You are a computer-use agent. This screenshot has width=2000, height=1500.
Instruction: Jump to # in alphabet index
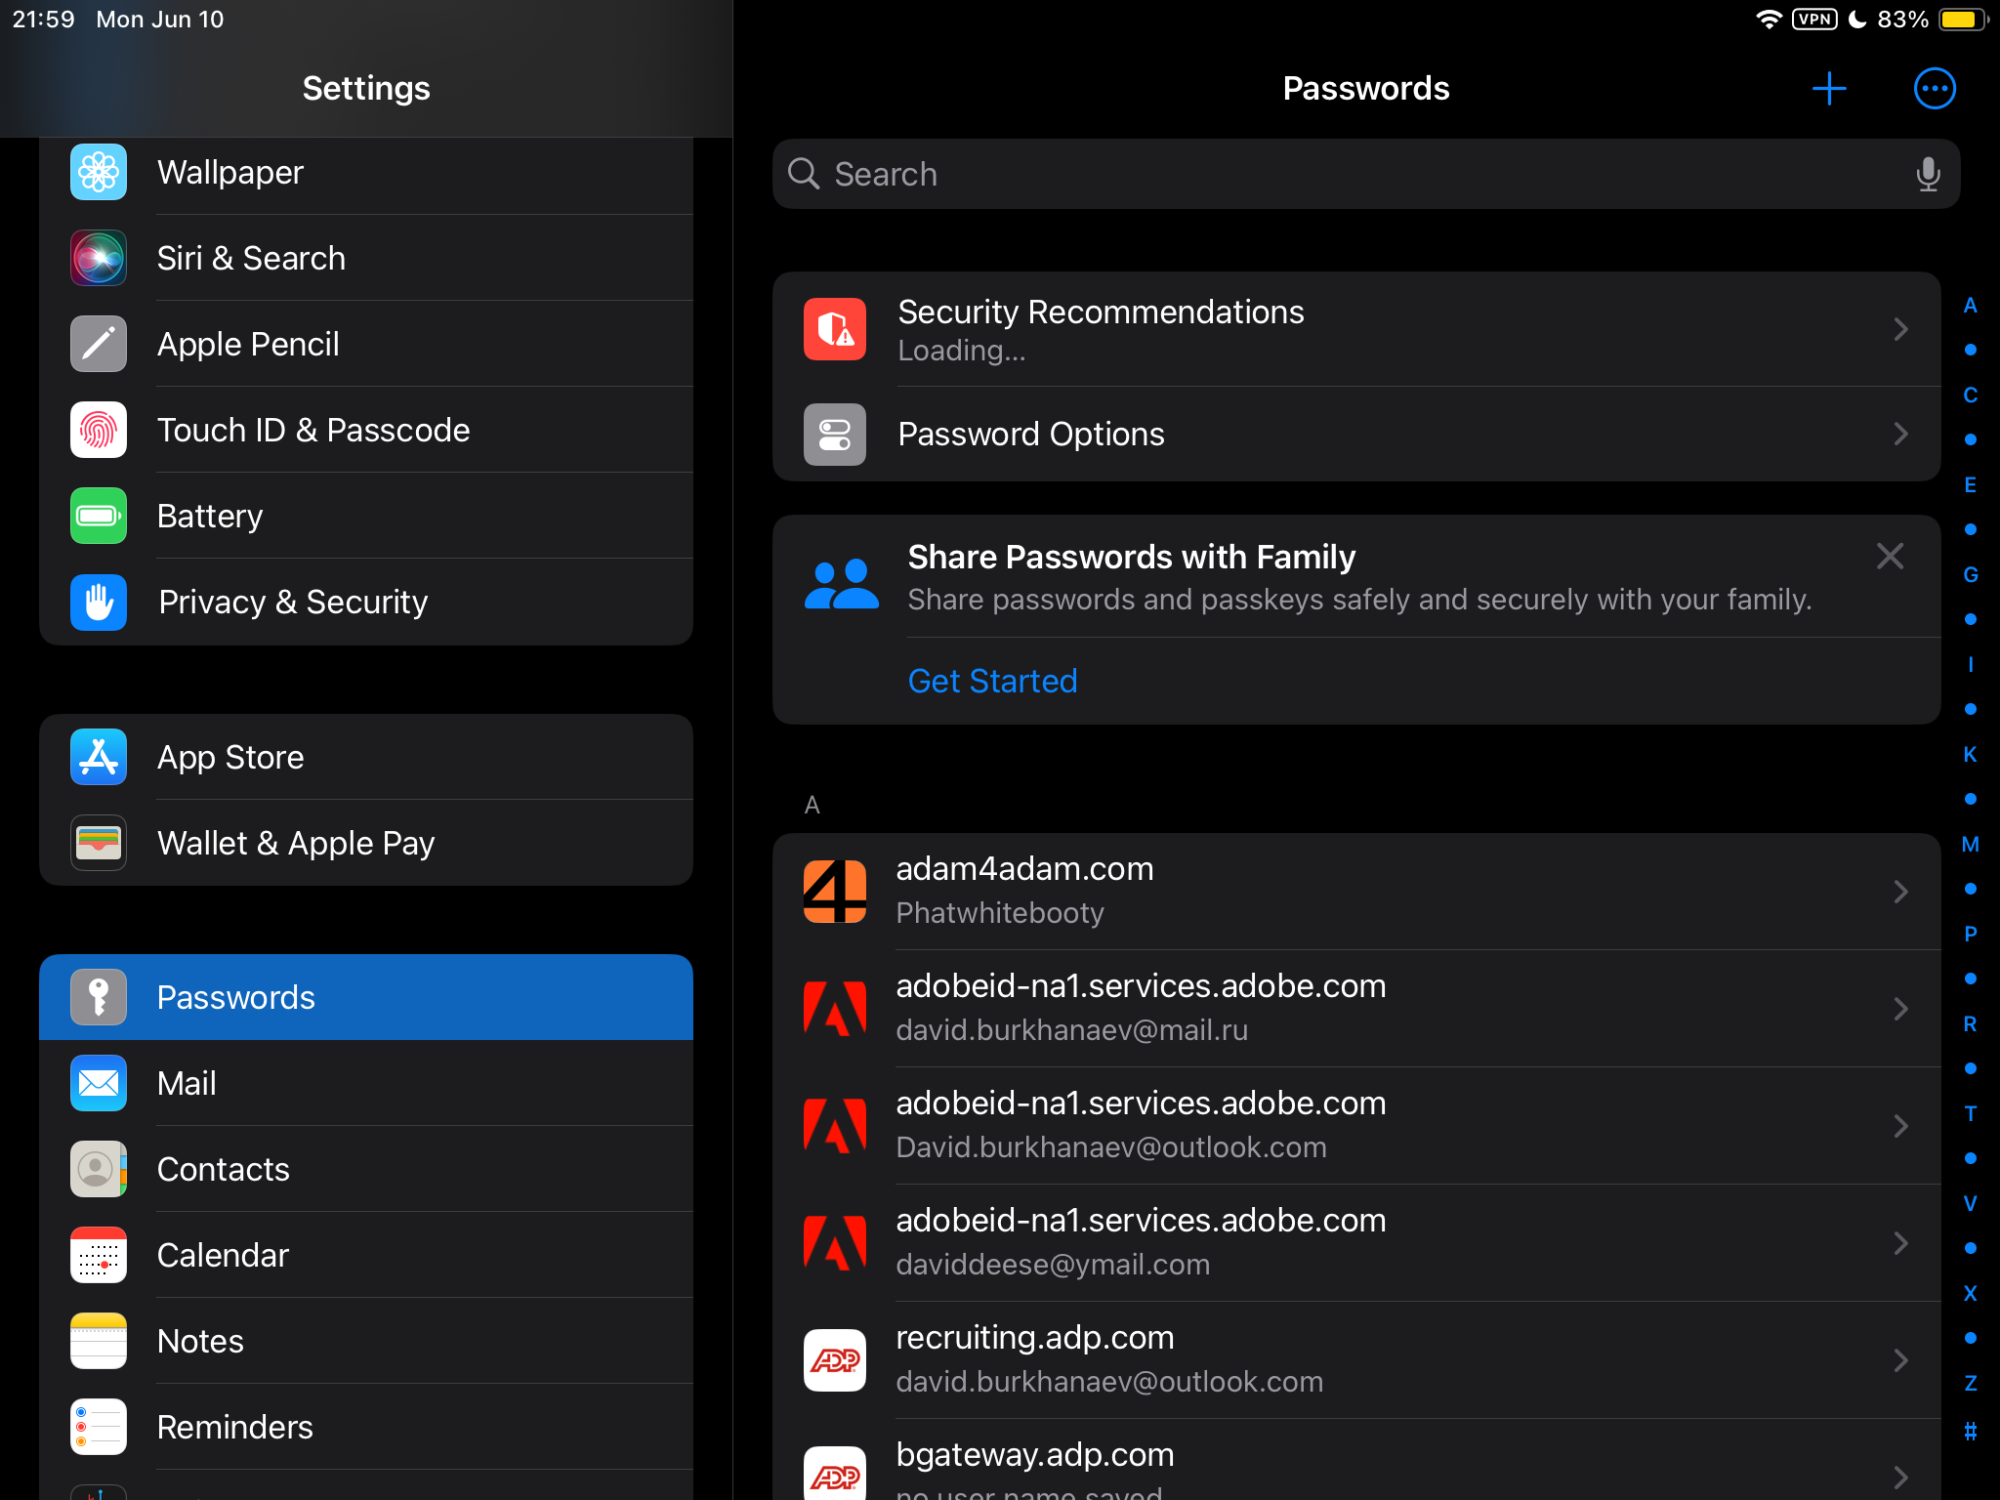[1970, 1431]
